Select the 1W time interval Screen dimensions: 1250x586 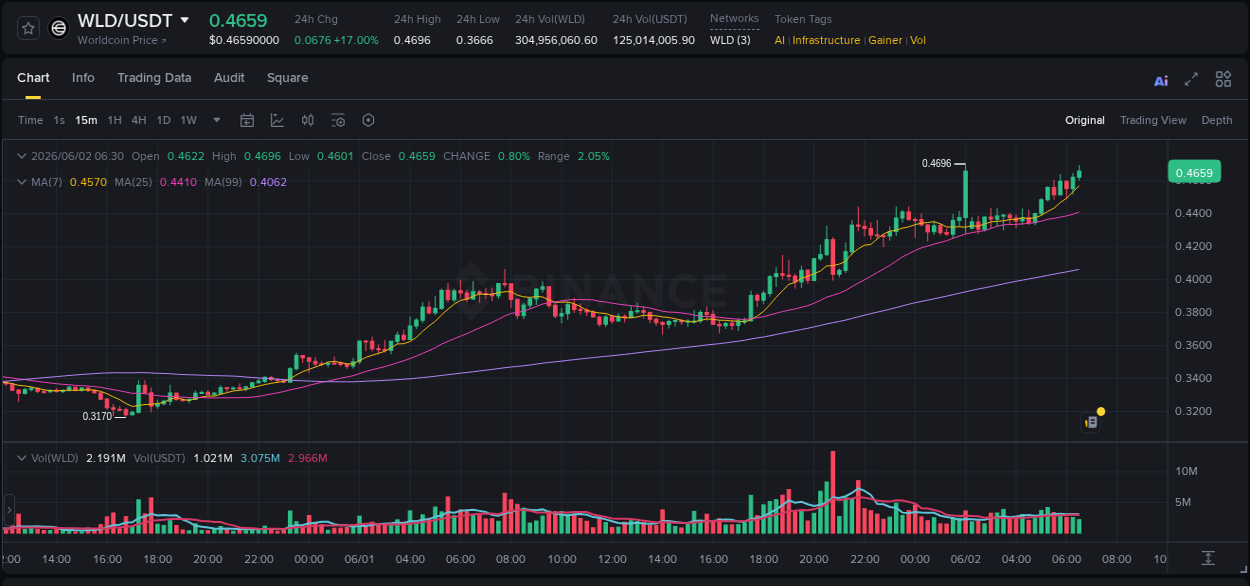188,120
